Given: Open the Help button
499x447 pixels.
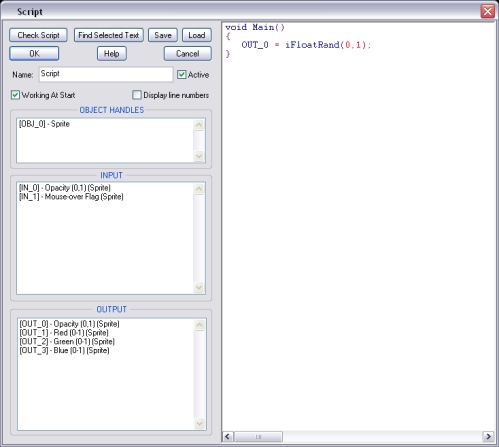Looking at the screenshot, I should click(112, 54).
